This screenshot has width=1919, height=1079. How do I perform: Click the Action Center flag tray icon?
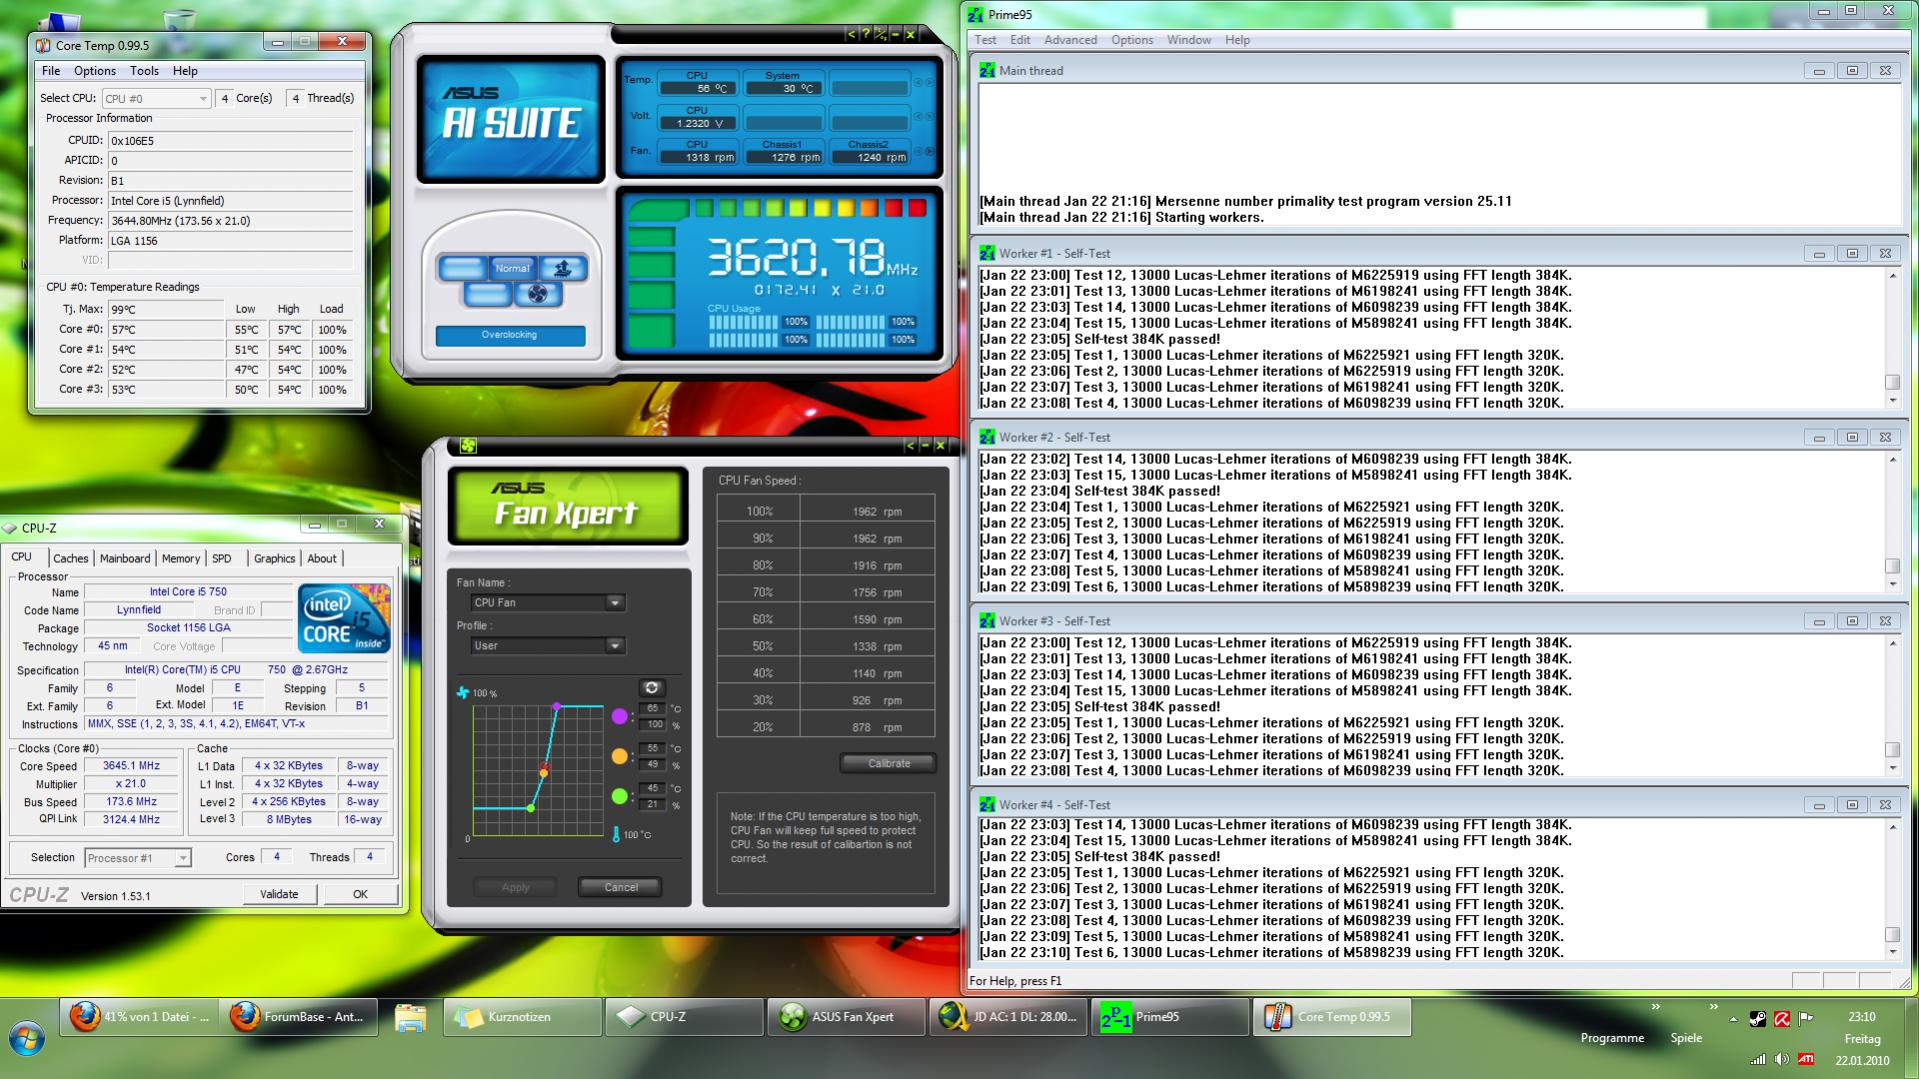point(1806,1018)
